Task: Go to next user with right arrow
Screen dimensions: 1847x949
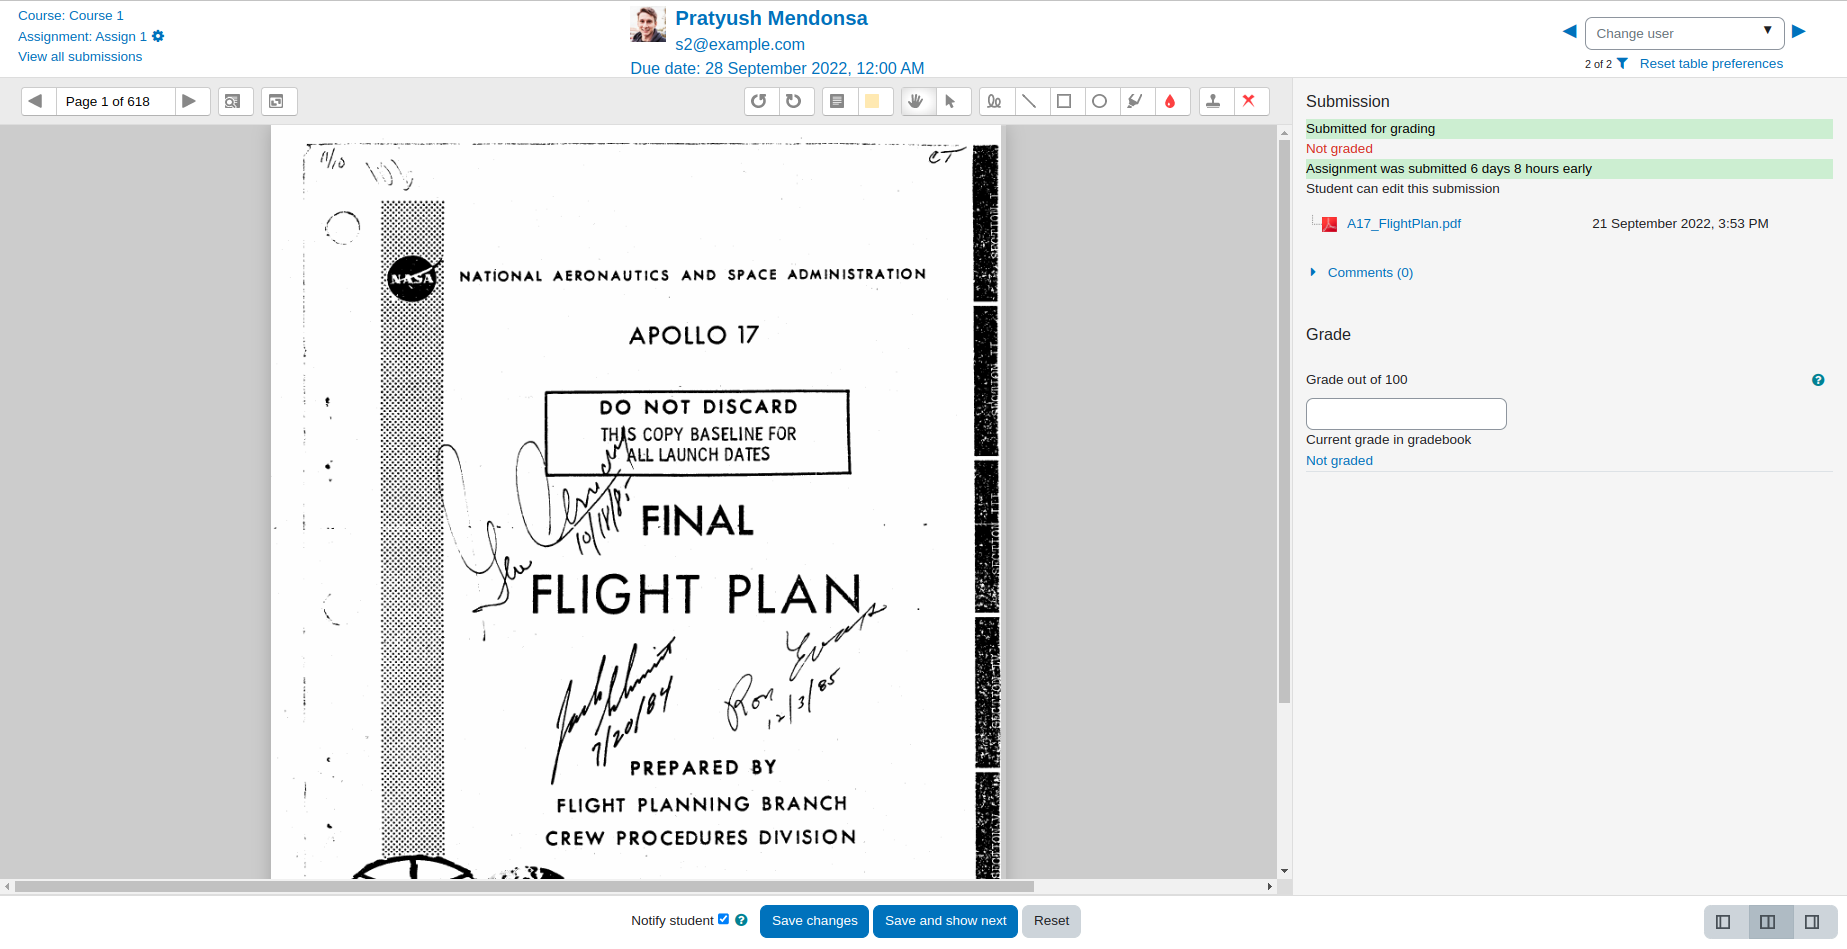Action: pos(1798,32)
